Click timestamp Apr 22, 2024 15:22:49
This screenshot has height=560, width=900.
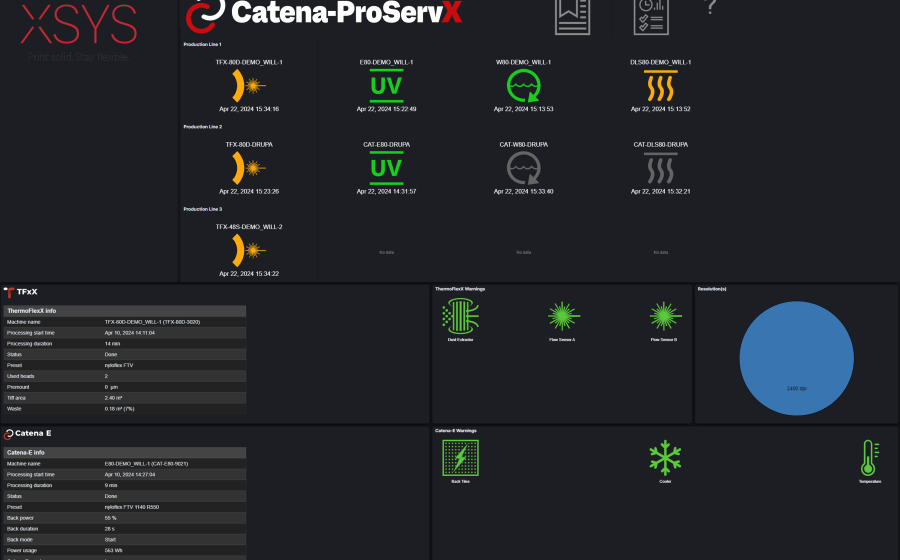pyautogui.click(x=386, y=109)
